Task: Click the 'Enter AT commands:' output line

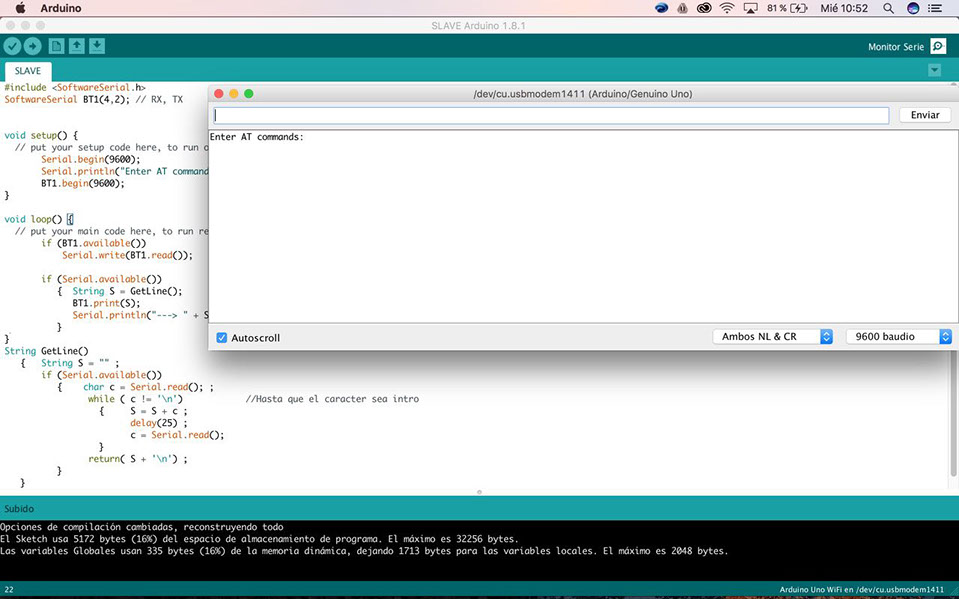Action: click(256, 137)
